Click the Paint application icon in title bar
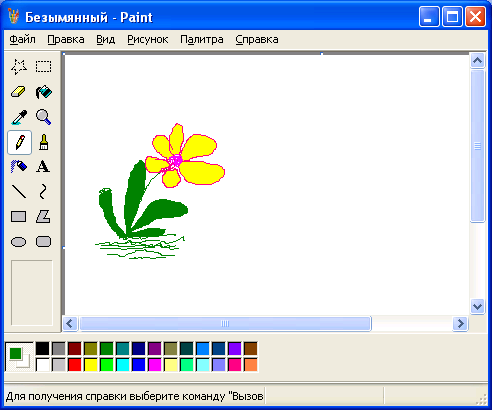 [x=14, y=17]
